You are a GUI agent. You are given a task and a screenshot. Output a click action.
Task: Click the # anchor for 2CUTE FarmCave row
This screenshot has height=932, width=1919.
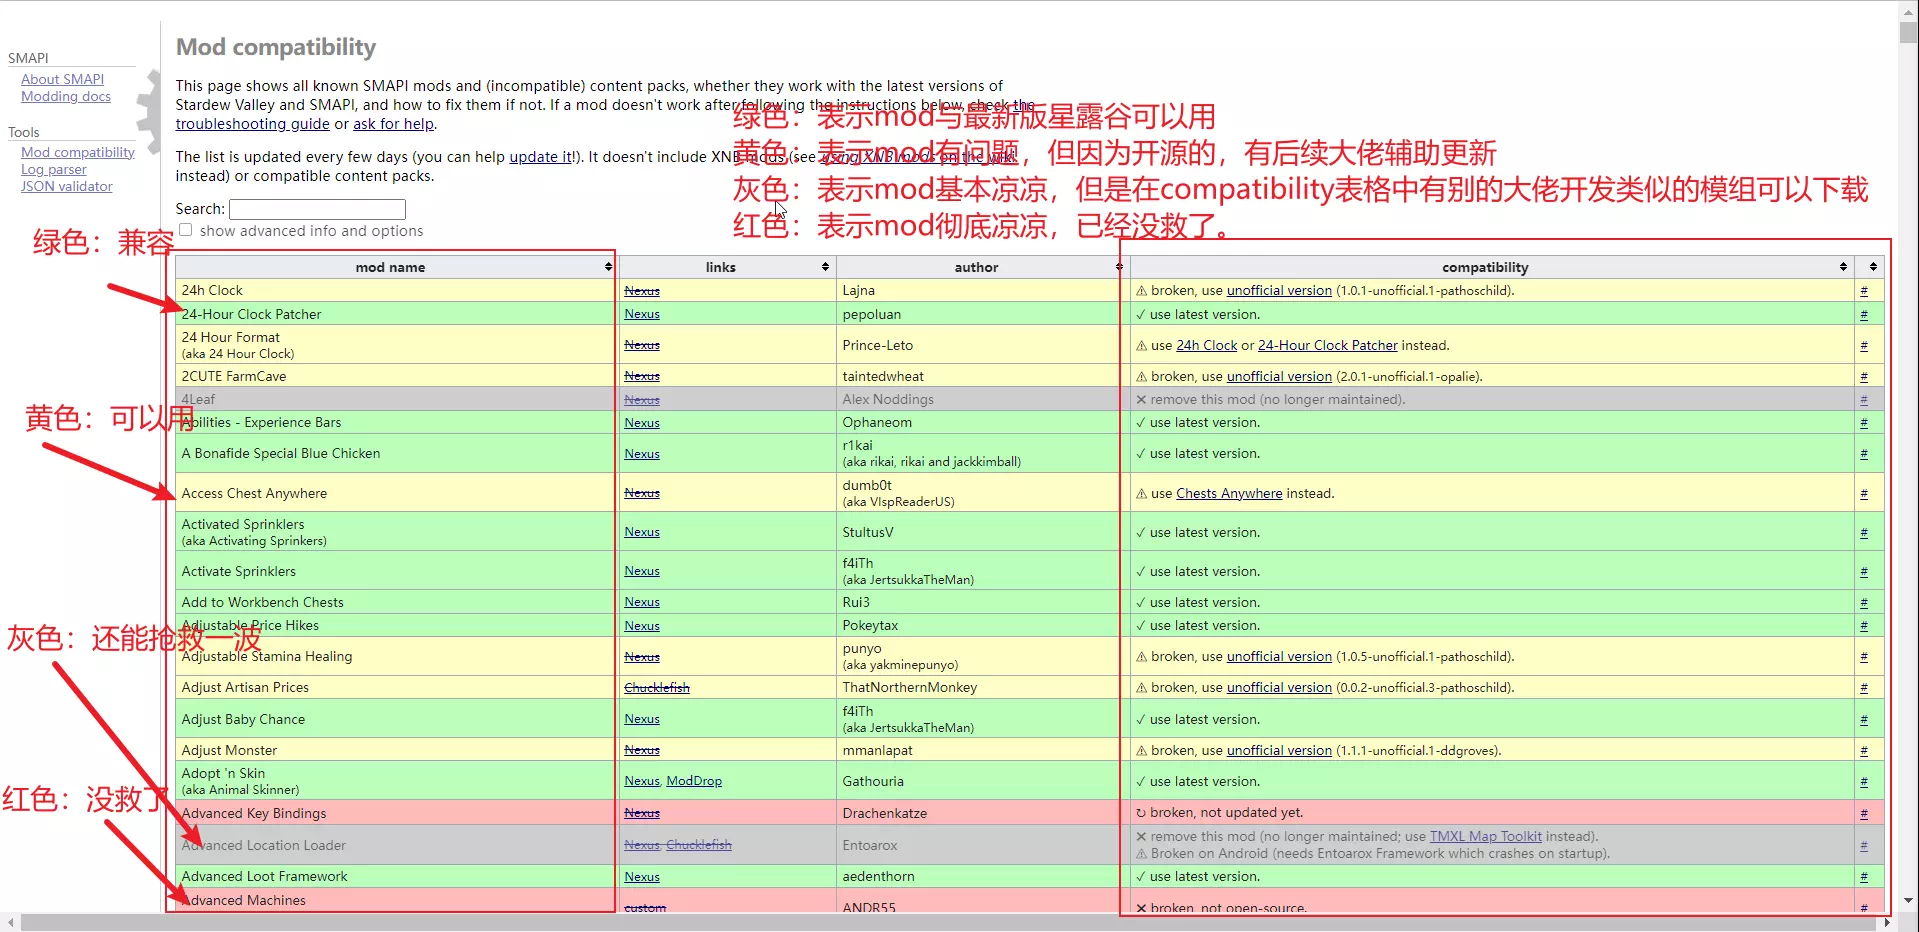click(x=1864, y=377)
